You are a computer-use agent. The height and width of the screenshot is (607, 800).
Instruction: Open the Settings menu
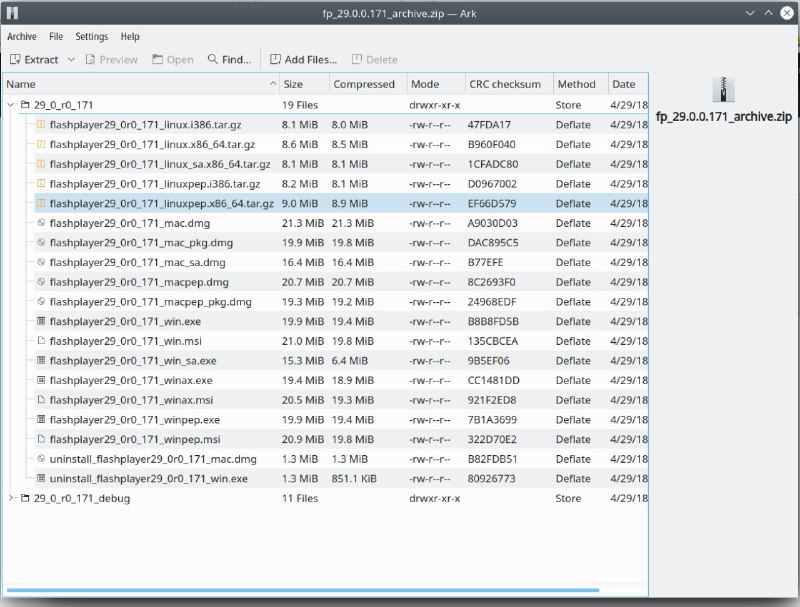coord(92,37)
